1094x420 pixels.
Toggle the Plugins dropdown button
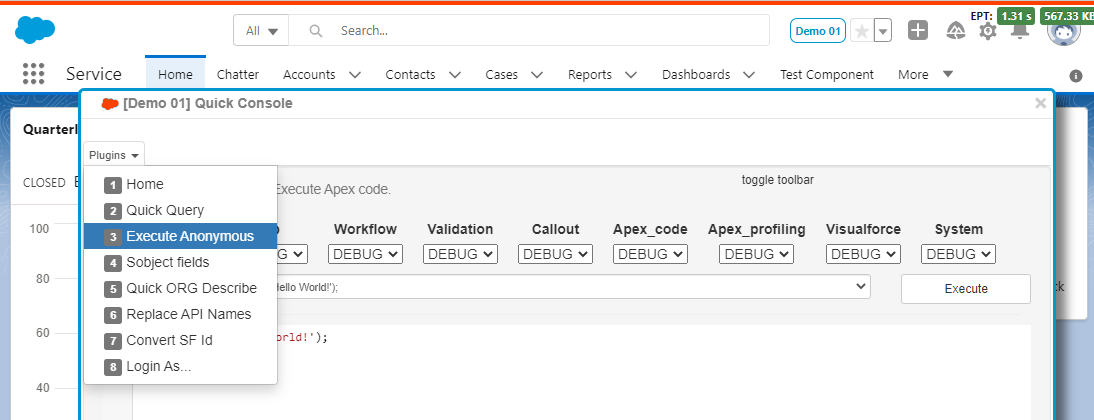[114, 155]
